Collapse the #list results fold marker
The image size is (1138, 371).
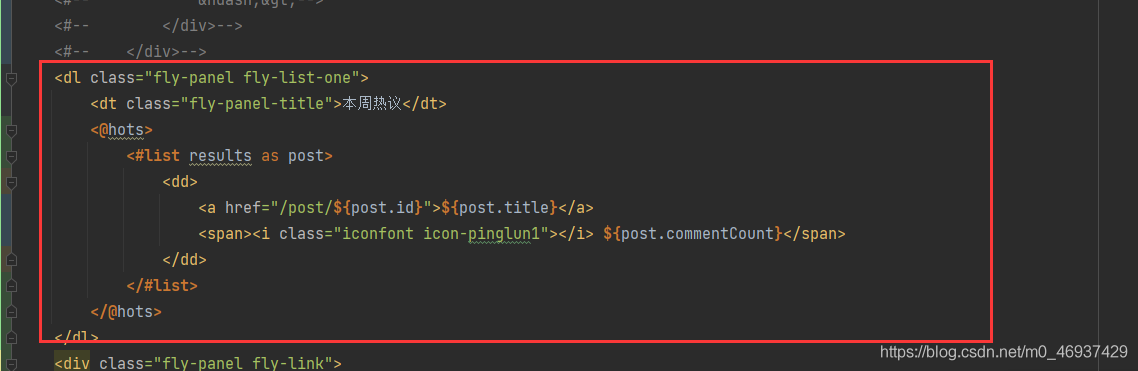click(x=11, y=157)
